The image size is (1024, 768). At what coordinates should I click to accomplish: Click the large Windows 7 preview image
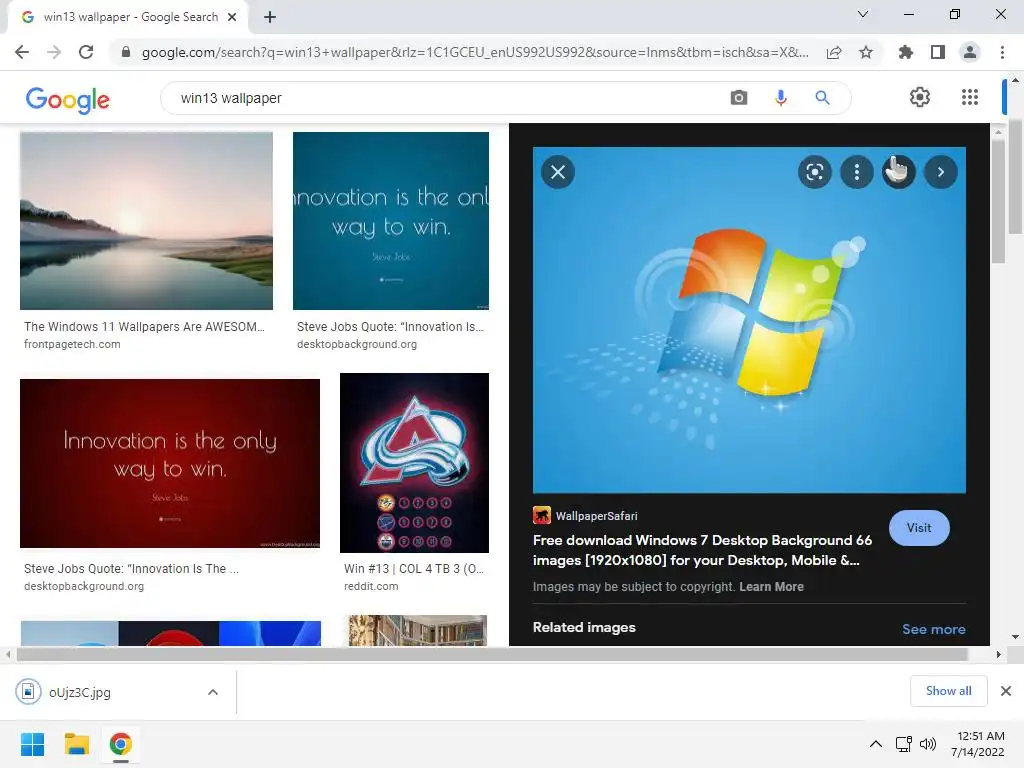pyautogui.click(x=749, y=320)
